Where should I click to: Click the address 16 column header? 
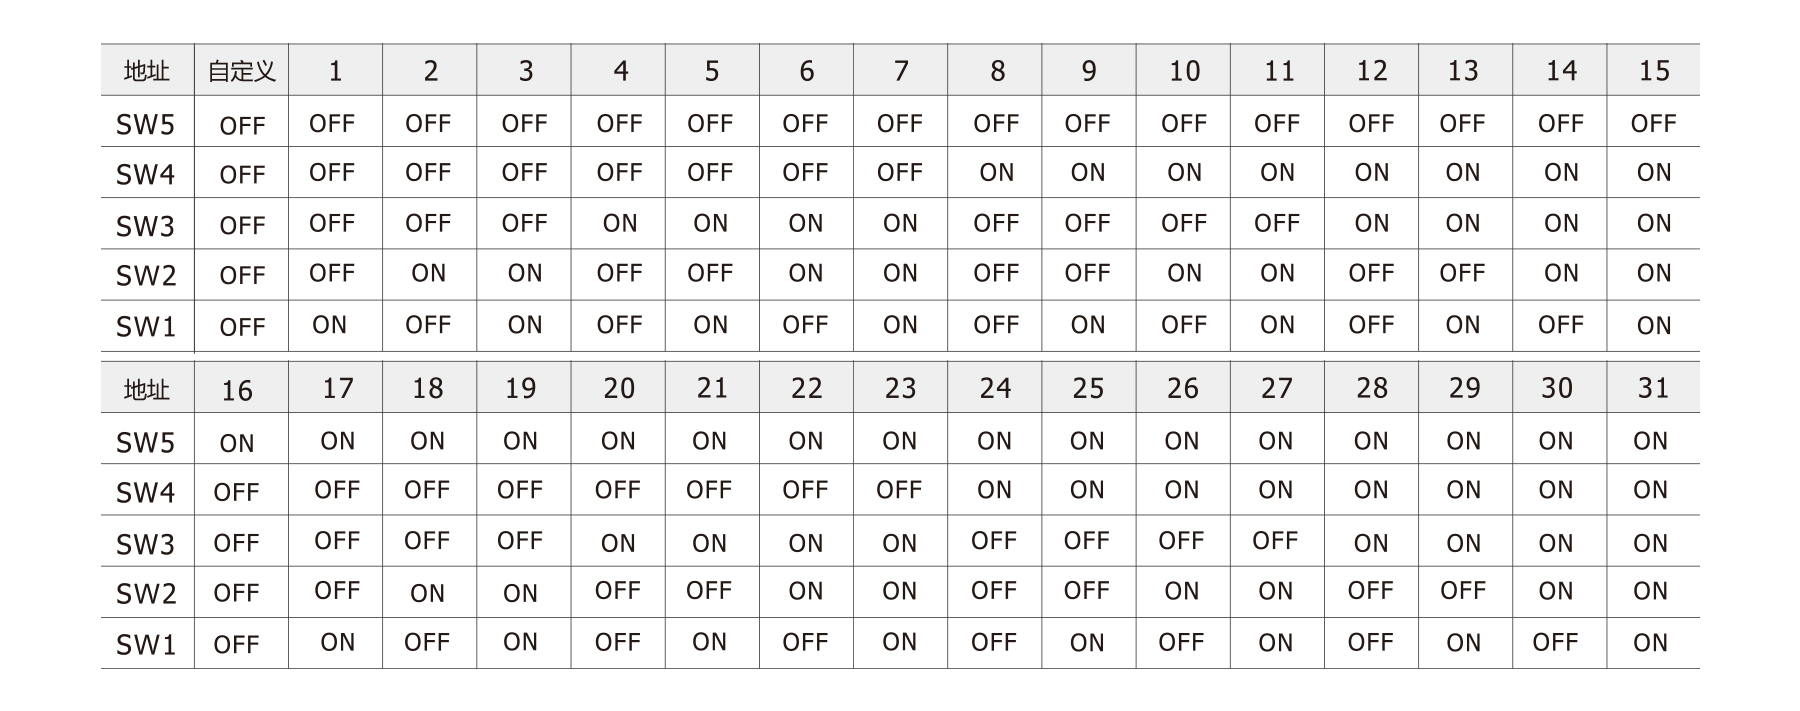pos(237,390)
